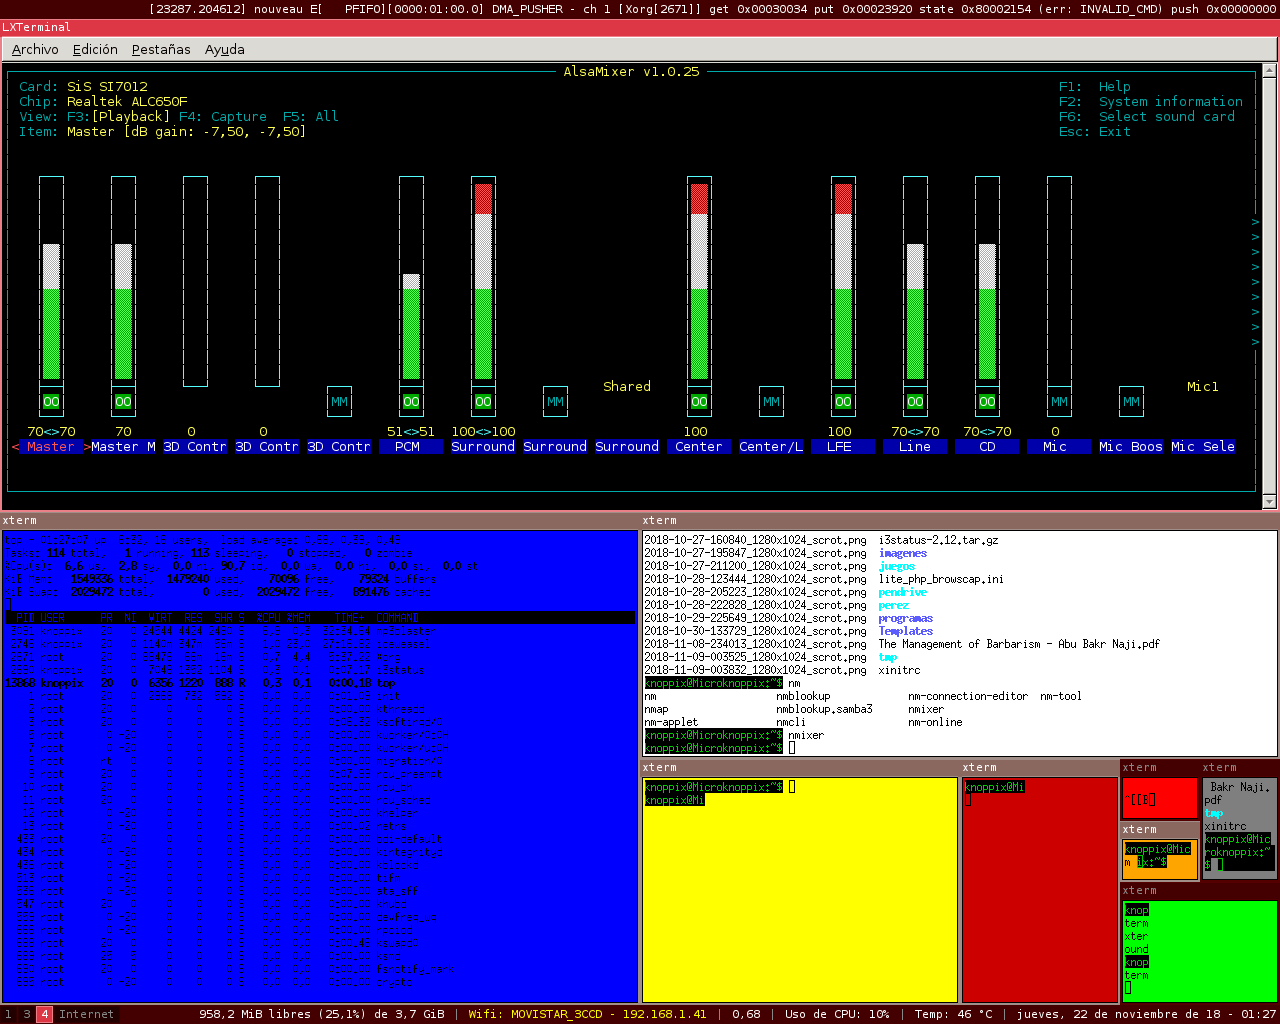This screenshot has width=1280, height=1024.
Task: Click the Master volume bar
Action: [x=51, y=281]
